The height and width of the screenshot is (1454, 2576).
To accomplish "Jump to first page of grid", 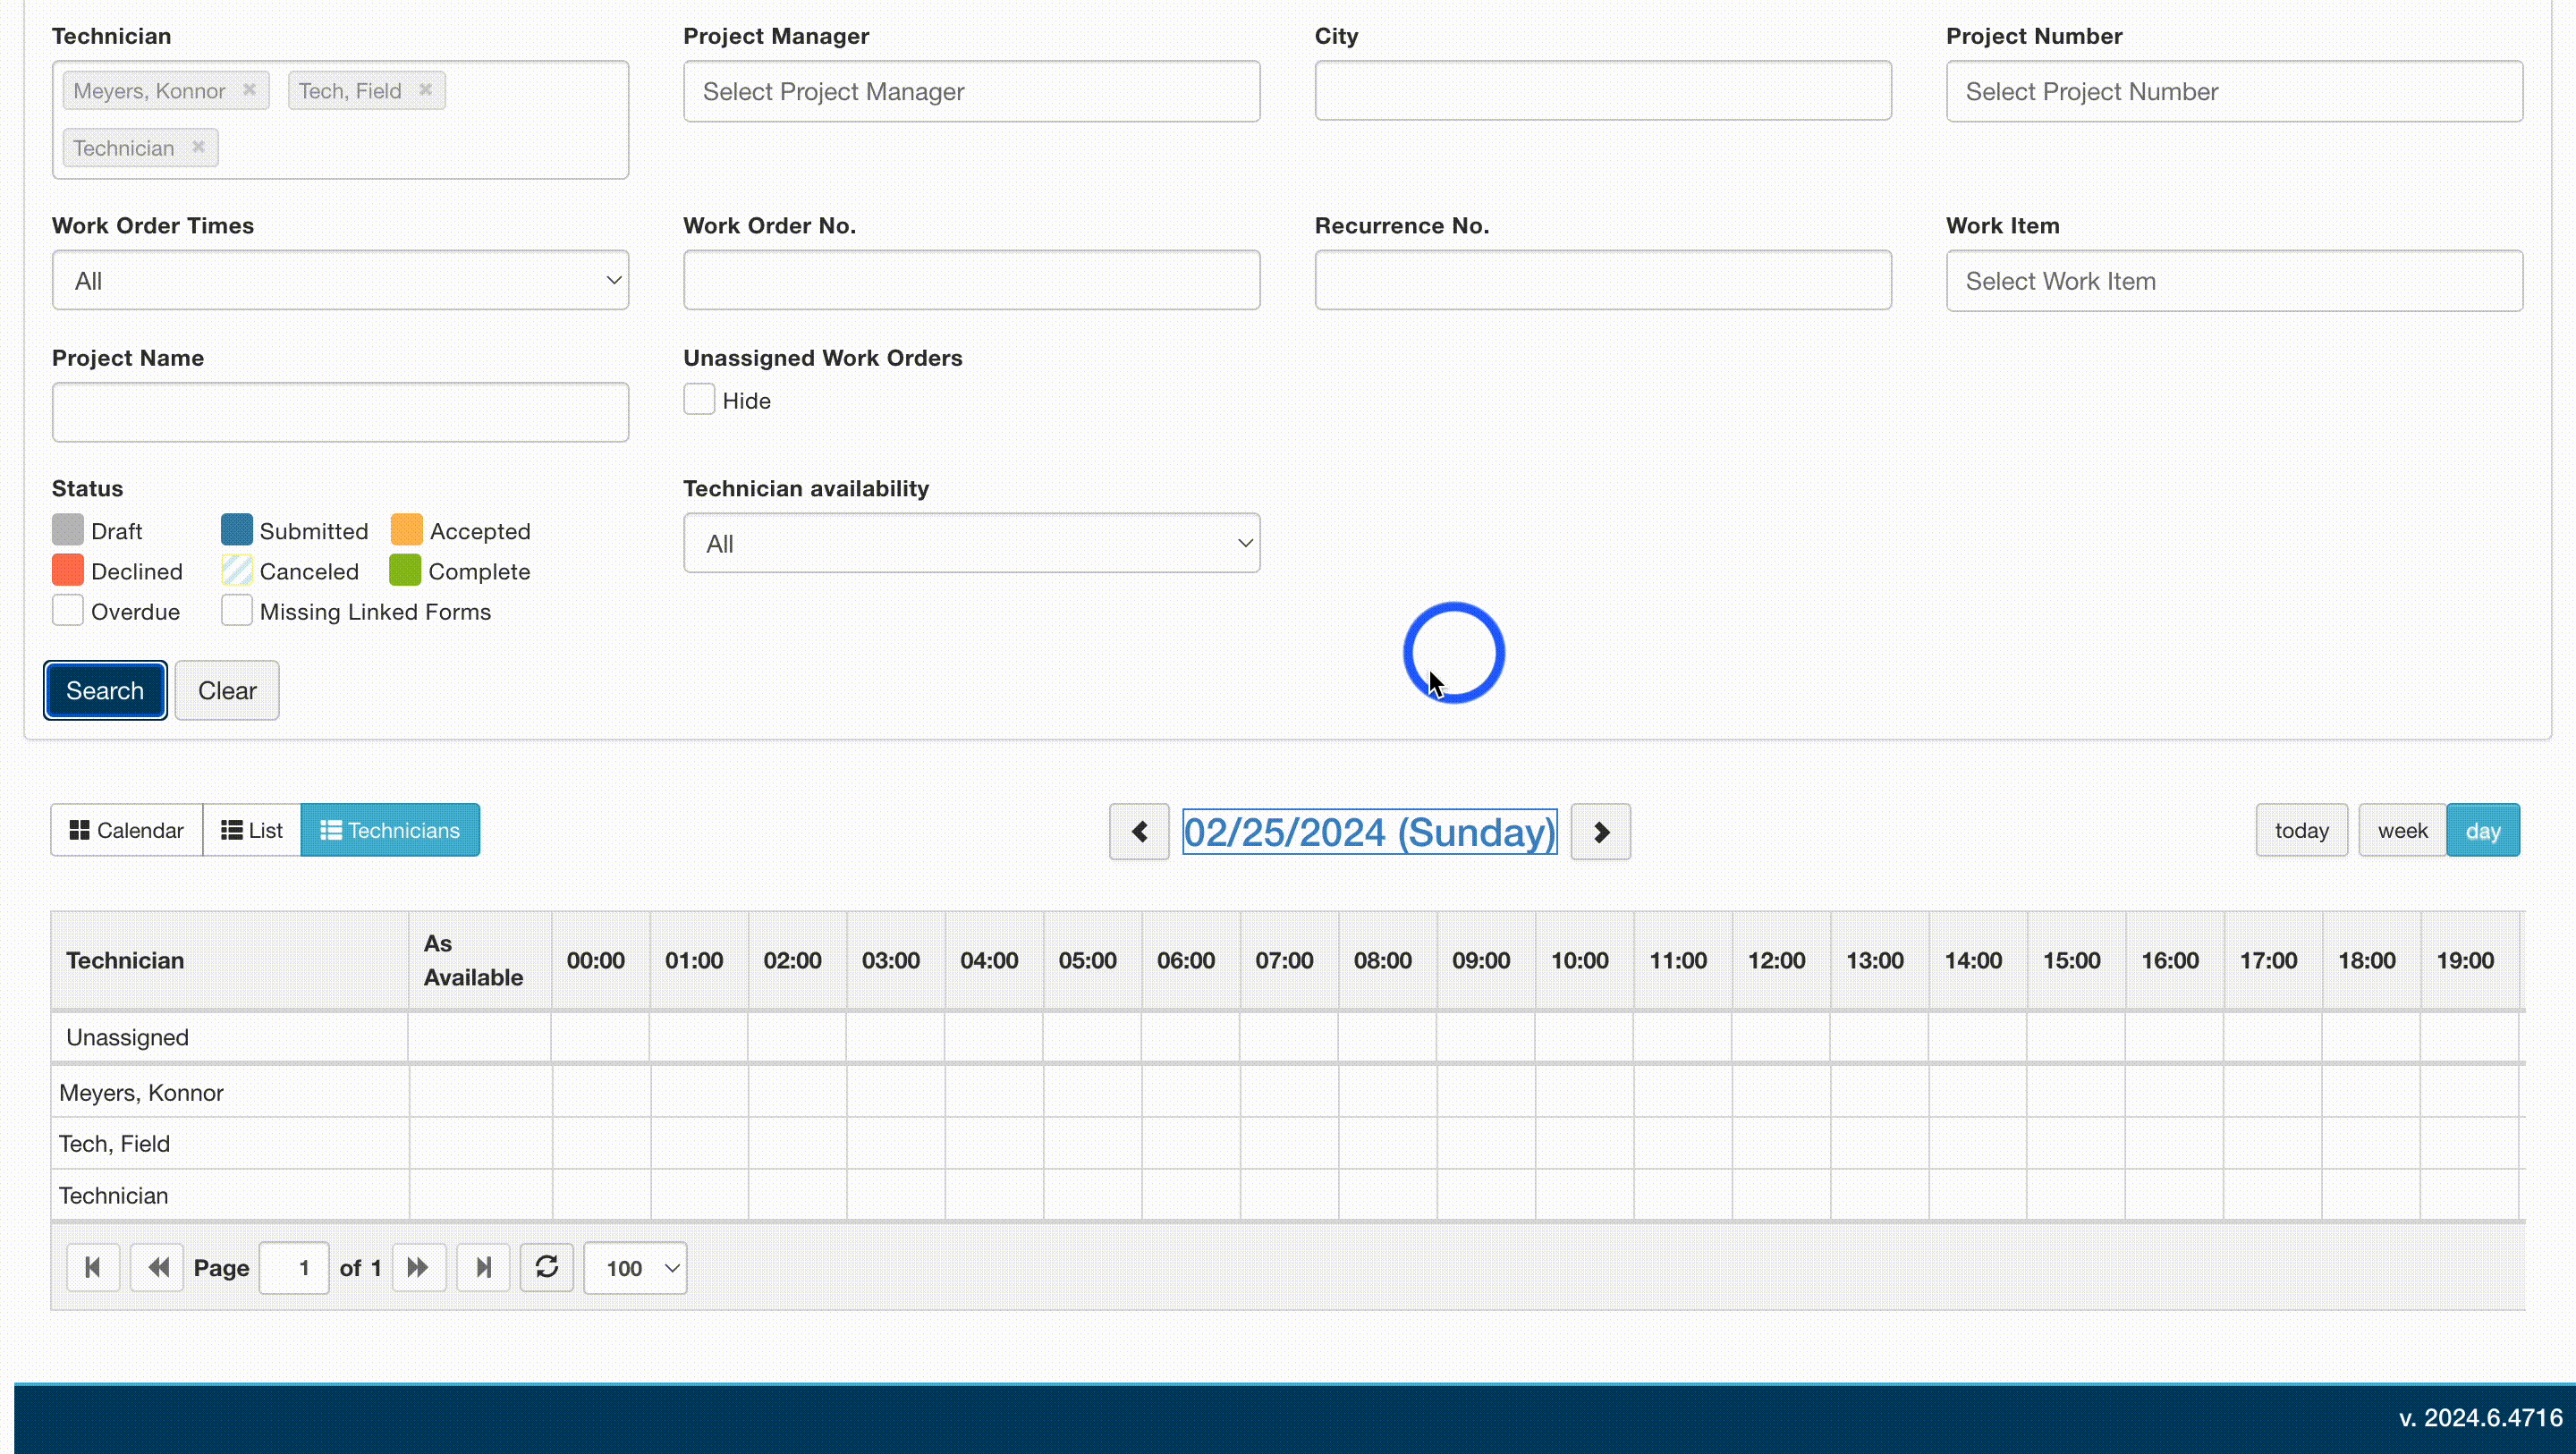I will pyautogui.click(x=93, y=1268).
